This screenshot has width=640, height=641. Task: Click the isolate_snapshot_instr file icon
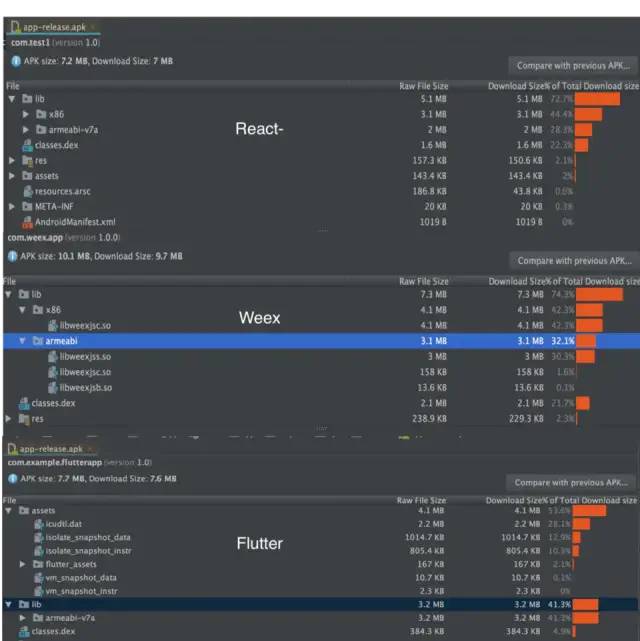click(x=39, y=551)
